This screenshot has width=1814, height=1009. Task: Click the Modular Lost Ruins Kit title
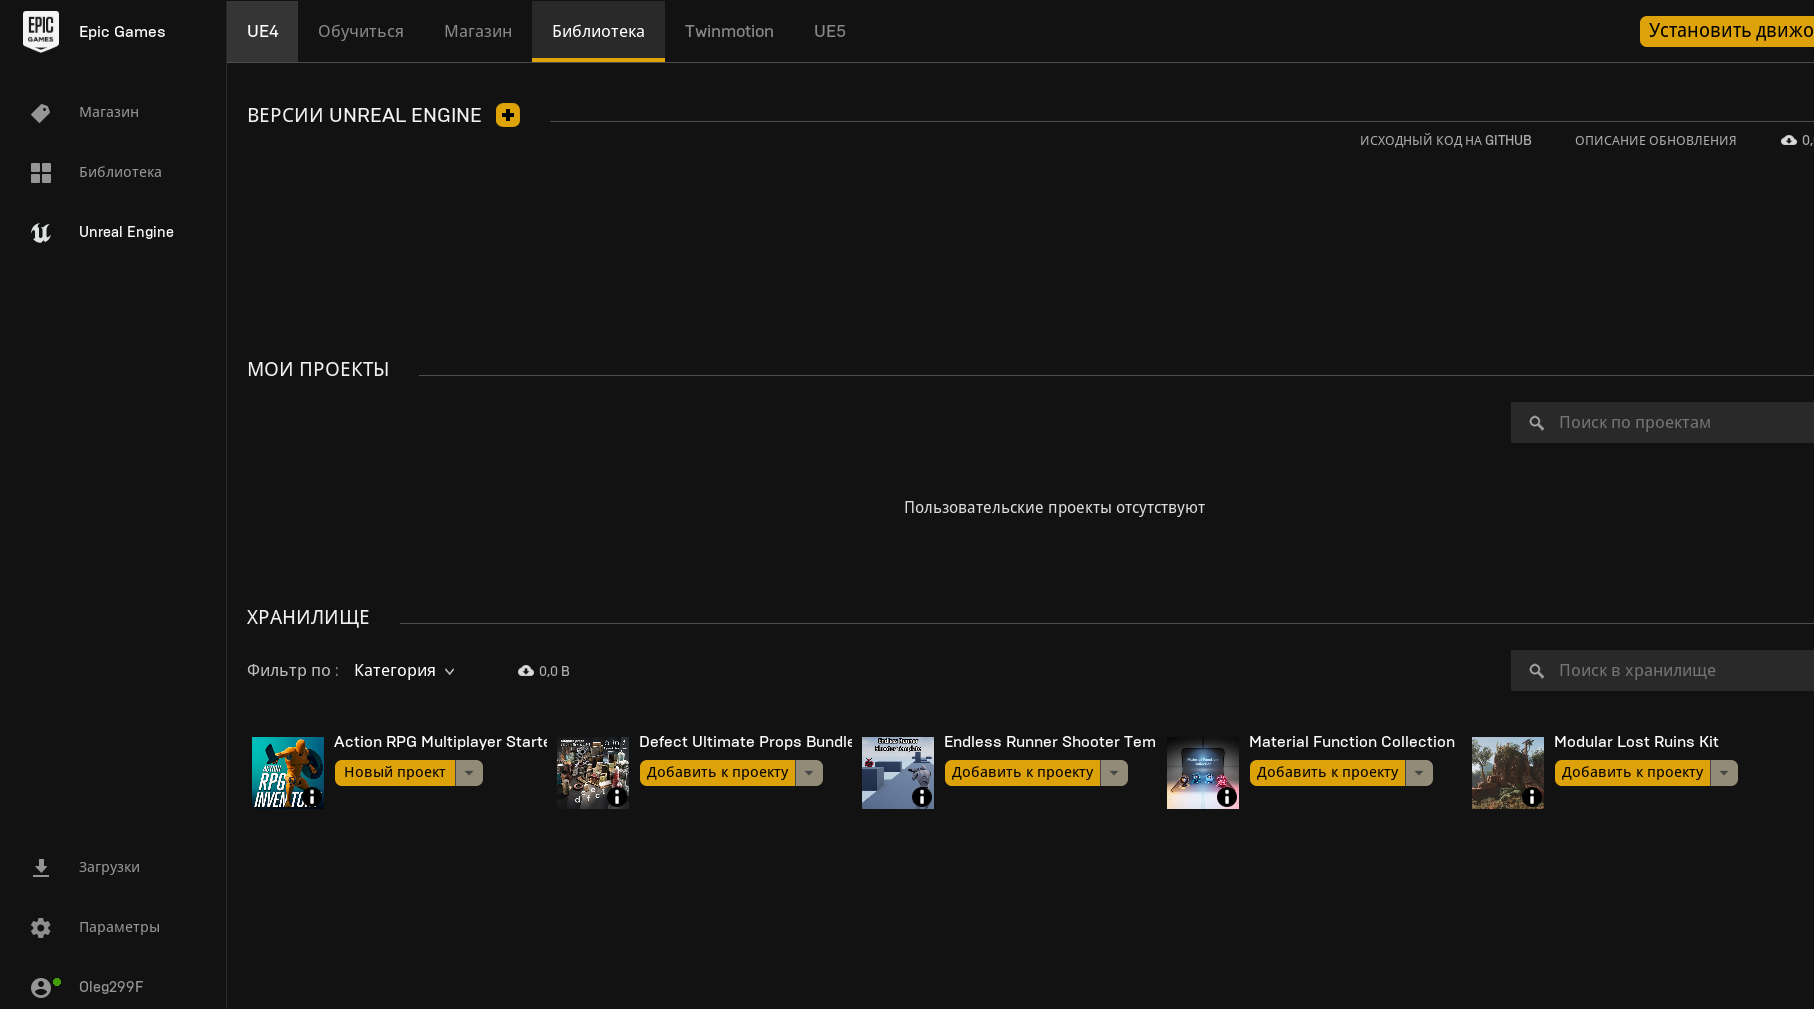[x=1636, y=742]
